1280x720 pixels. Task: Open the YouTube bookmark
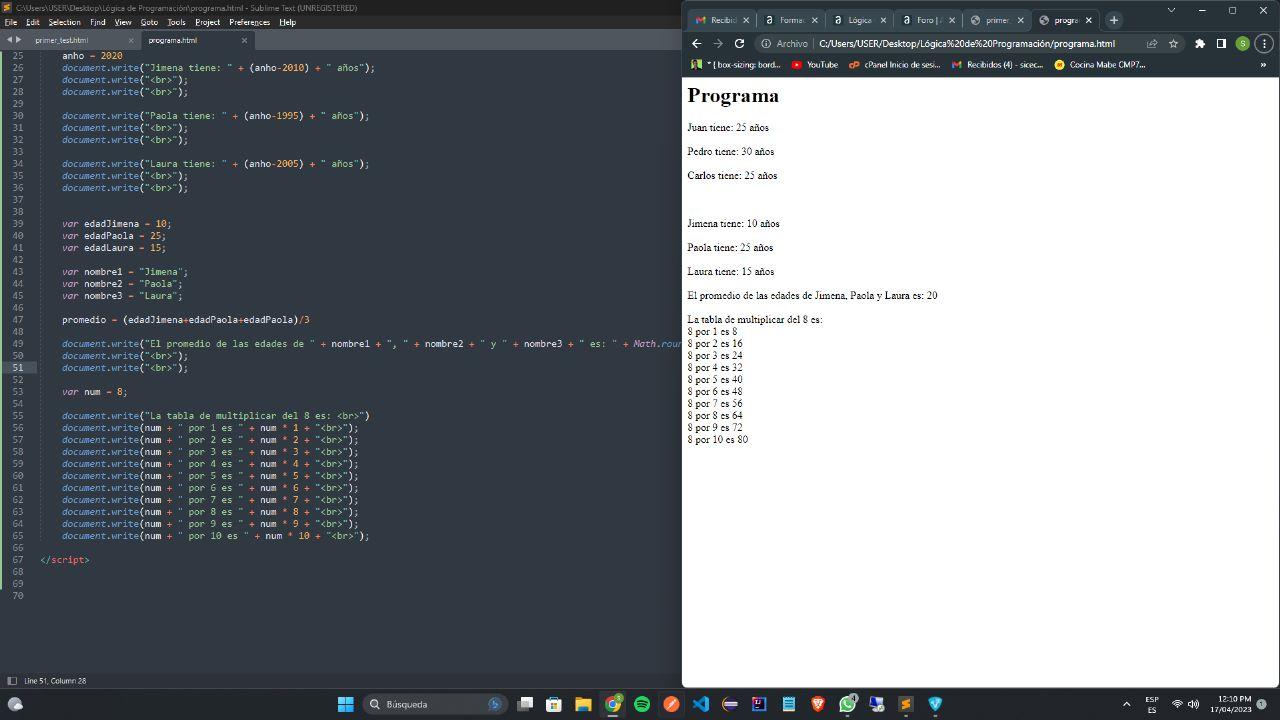click(x=814, y=64)
